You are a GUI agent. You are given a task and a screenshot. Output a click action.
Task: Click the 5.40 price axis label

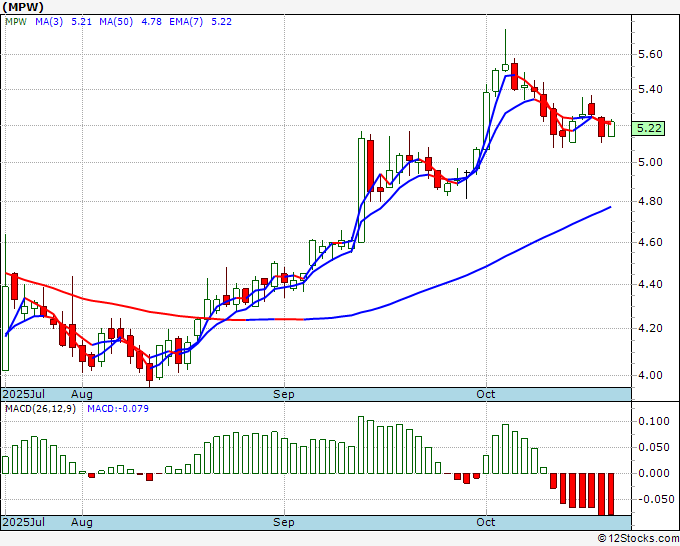click(x=650, y=89)
